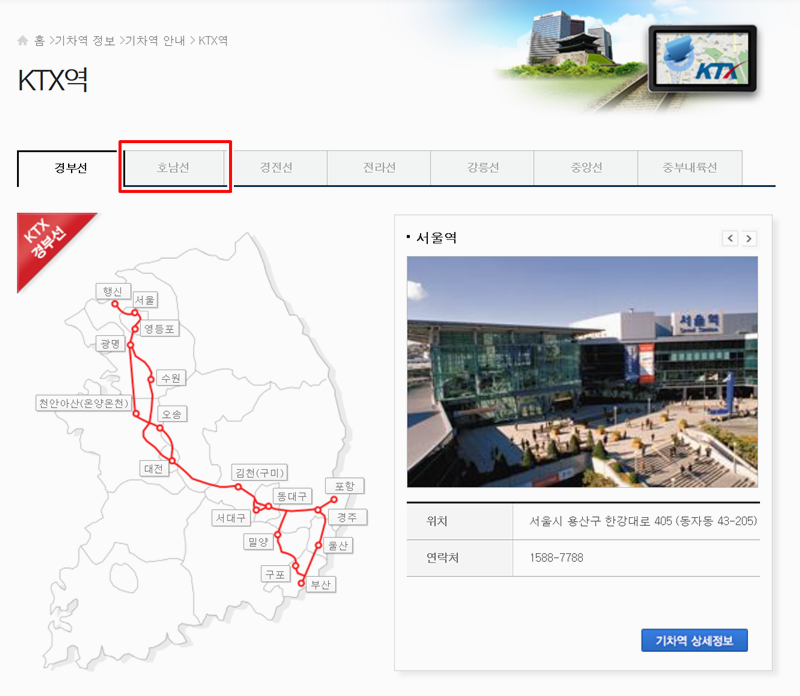
Task: Click the phone number 1588-7788
Action: [556, 558]
